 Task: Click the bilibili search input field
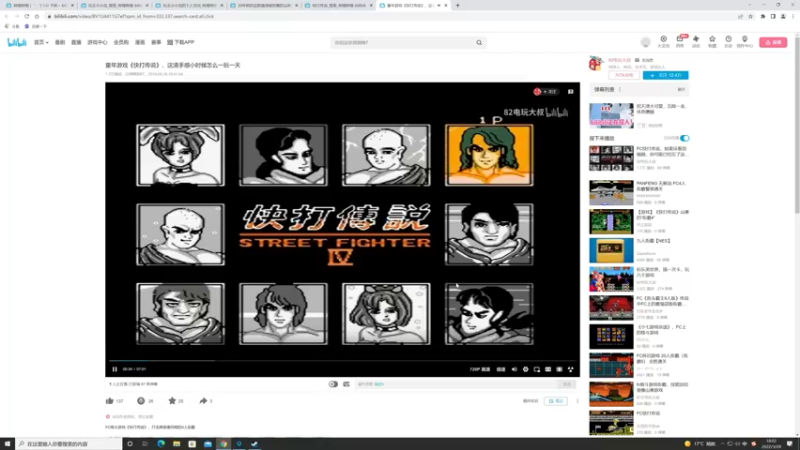pos(403,42)
